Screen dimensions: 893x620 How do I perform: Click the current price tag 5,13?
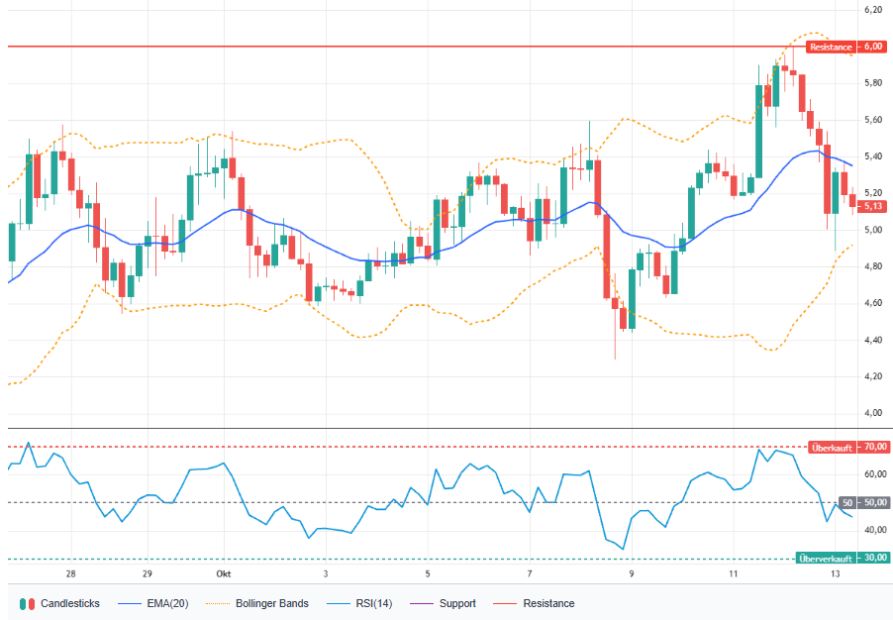point(873,206)
